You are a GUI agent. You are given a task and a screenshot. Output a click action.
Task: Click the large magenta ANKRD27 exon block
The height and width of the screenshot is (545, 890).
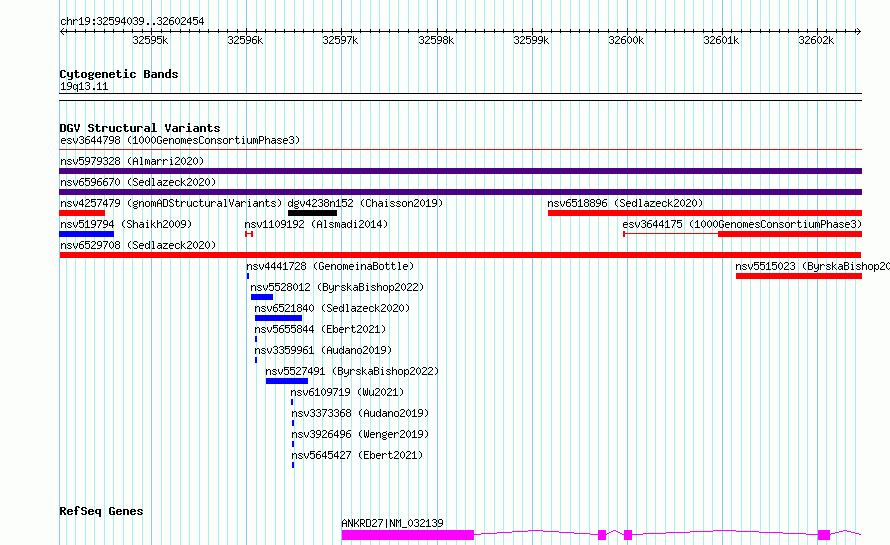click(408, 535)
